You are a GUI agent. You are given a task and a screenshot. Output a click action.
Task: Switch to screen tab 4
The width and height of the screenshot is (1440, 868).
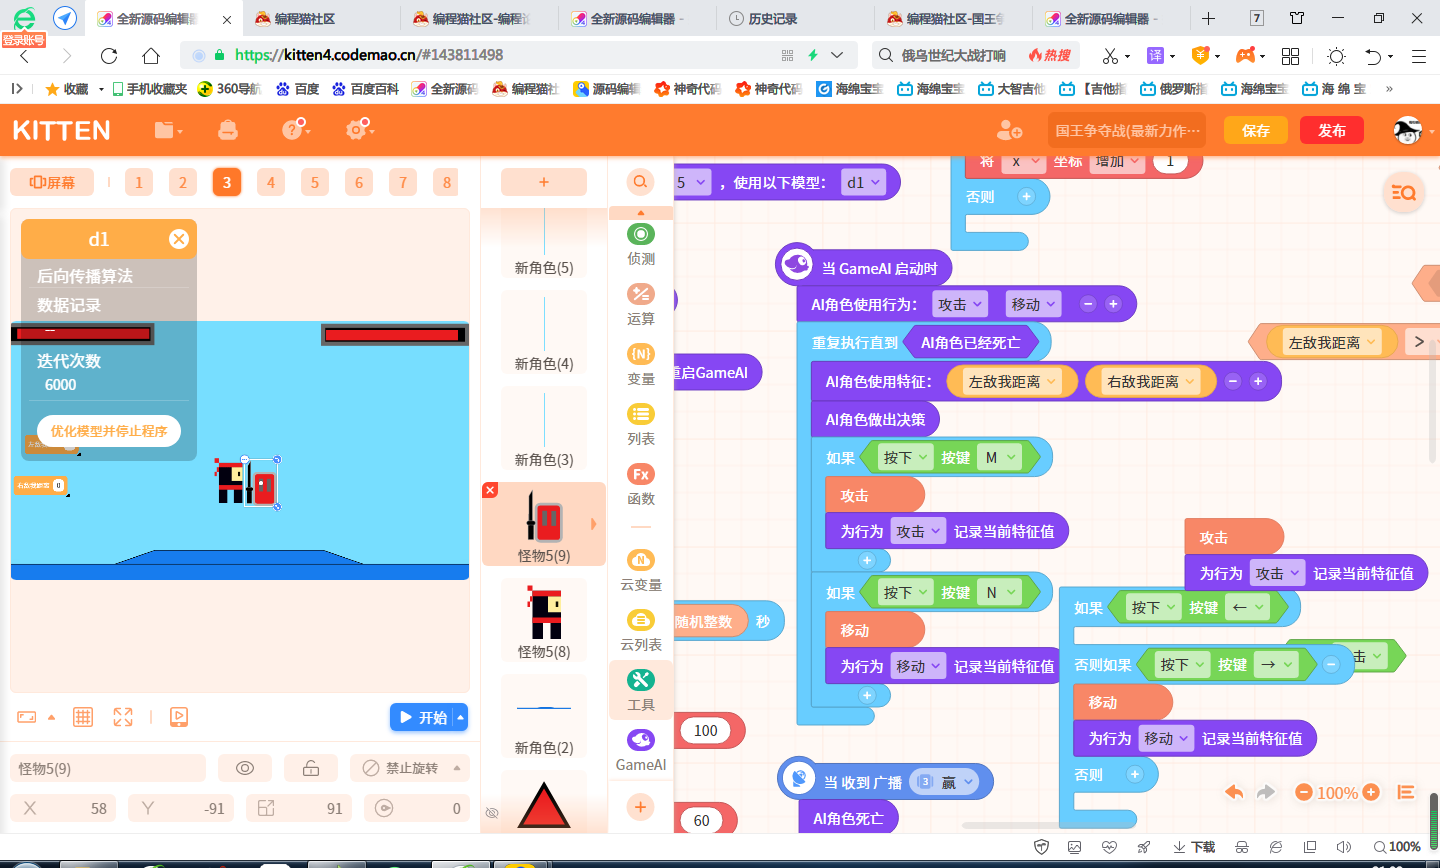pyautogui.click(x=271, y=182)
